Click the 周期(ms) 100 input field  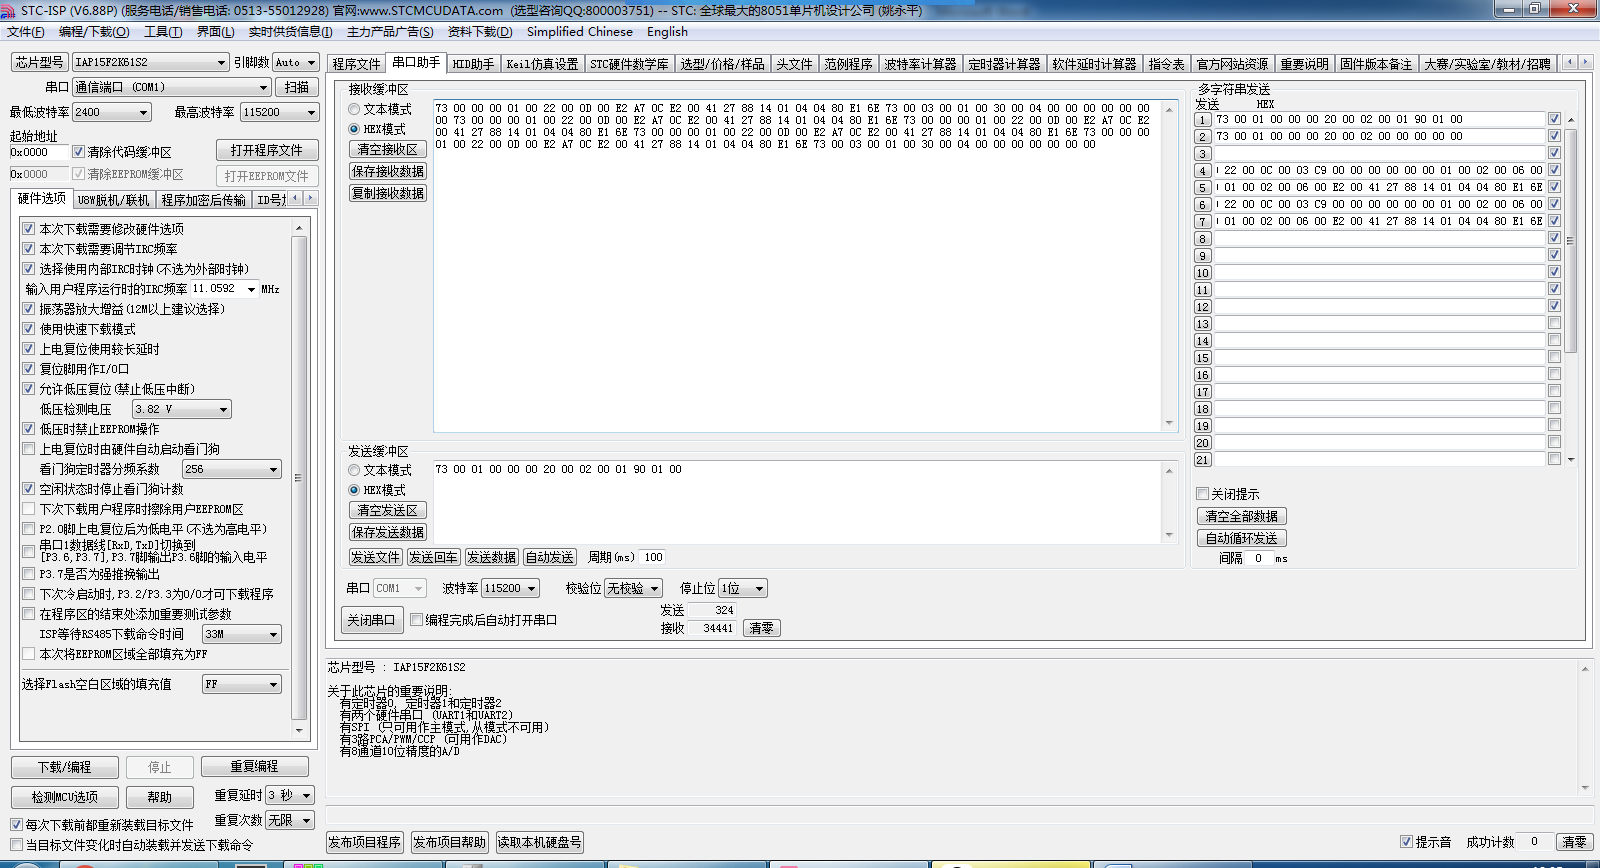pyautogui.click(x=653, y=557)
